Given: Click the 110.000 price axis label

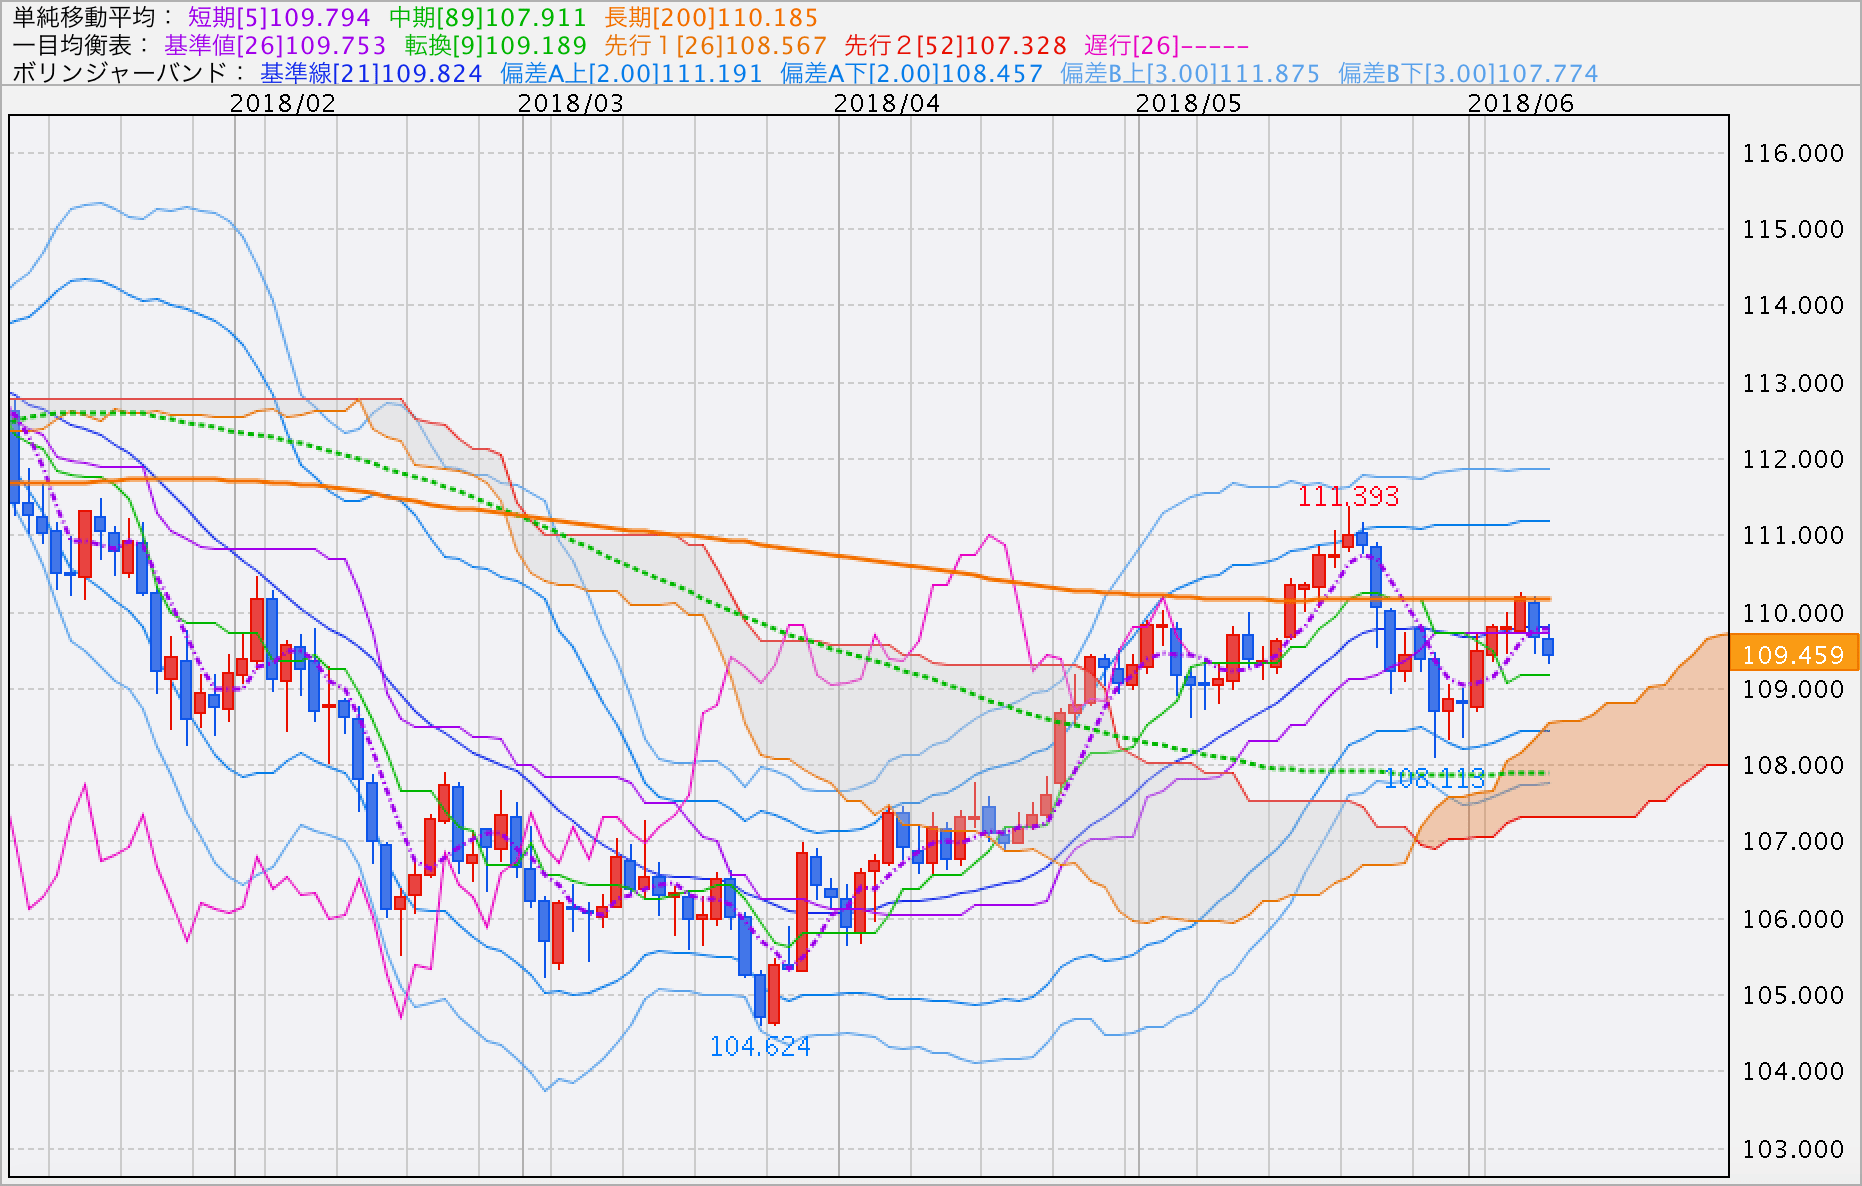Looking at the screenshot, I should [1793, 613].
